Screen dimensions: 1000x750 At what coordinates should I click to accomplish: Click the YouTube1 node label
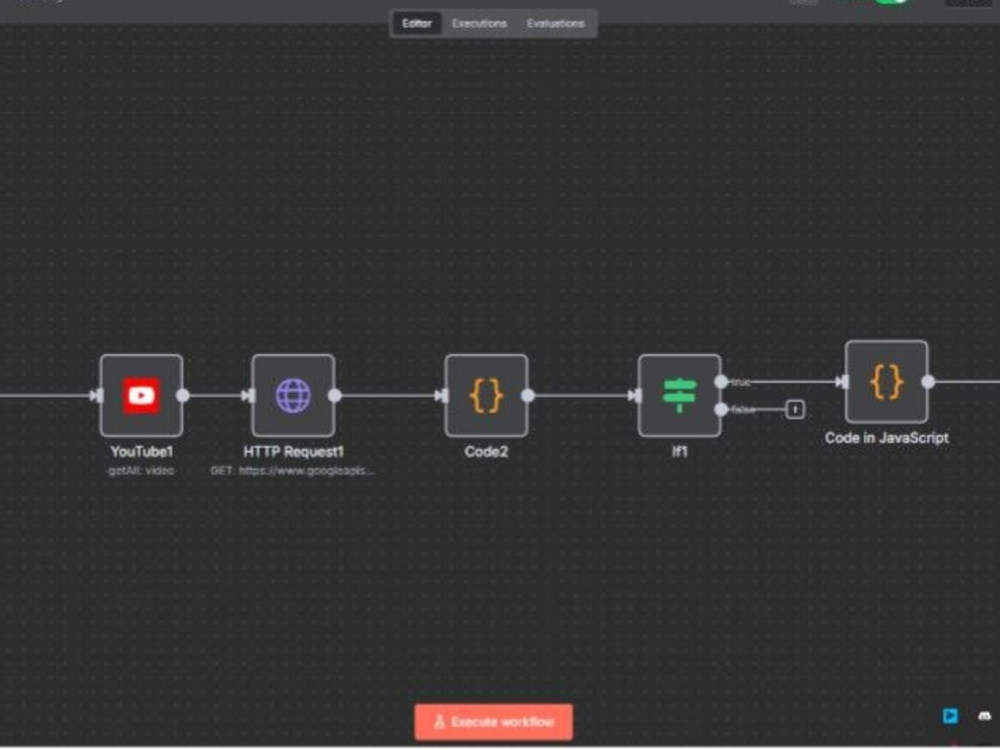(x=142, y=452)
